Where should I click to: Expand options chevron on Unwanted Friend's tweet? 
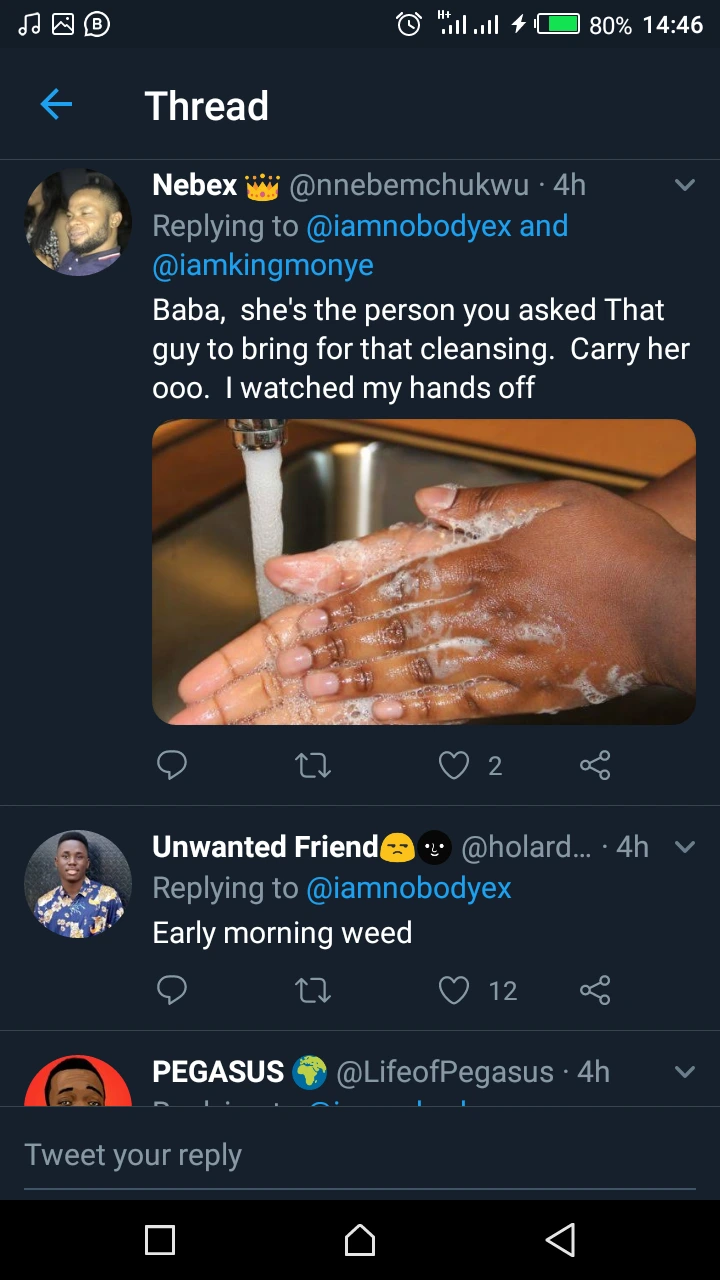click(x=685, y=847)
